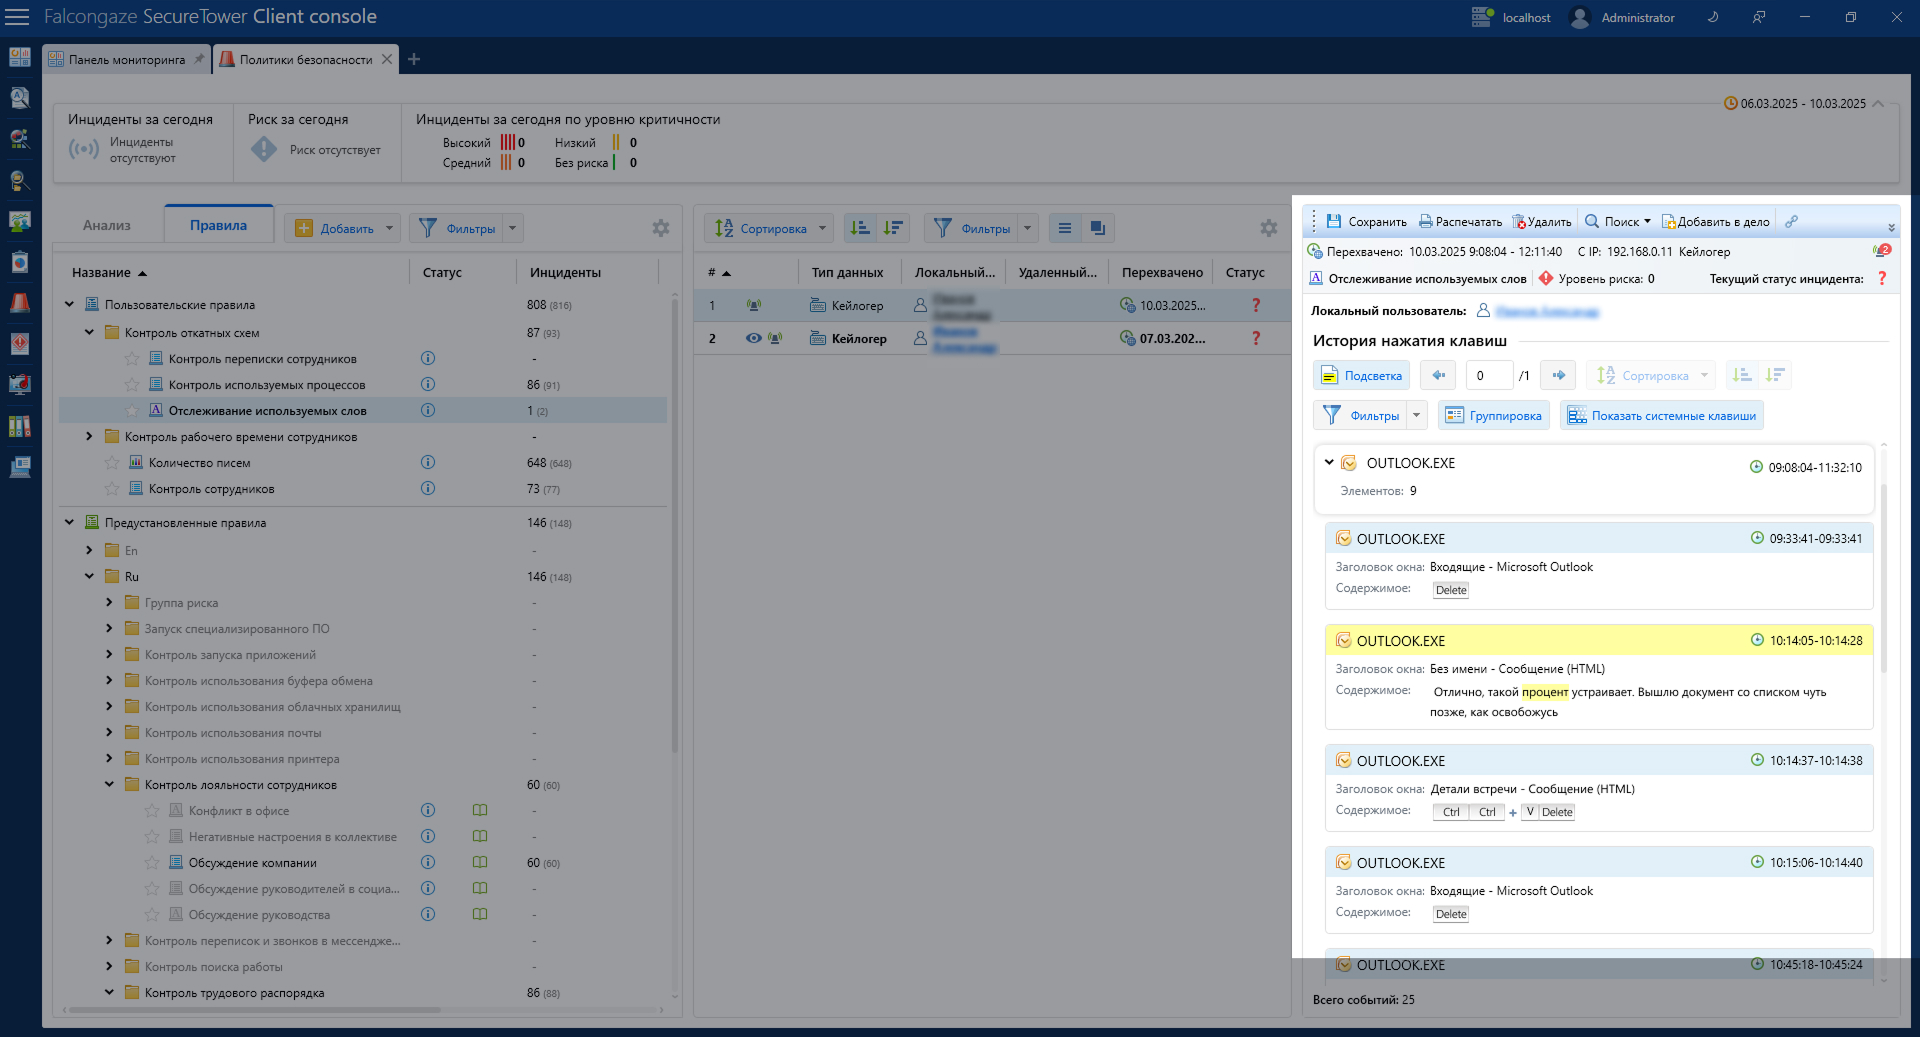
Task: Click ascending sort icon in incidents toolbar
Action: [860, 228]
